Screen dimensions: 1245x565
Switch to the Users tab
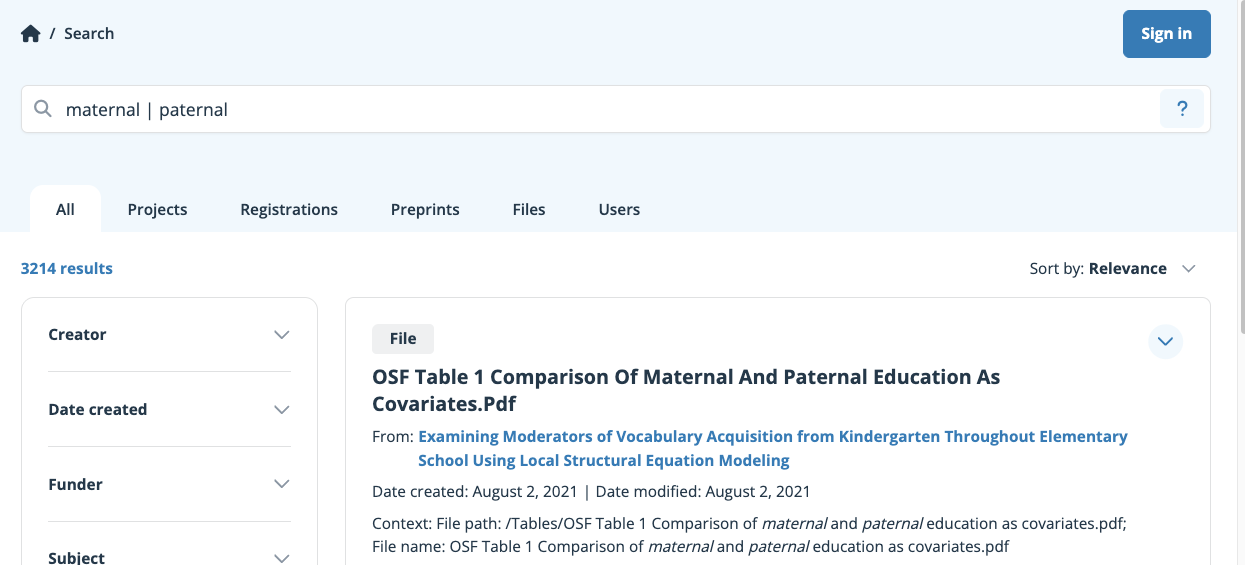pyautogui.click(x=619, y=209)
